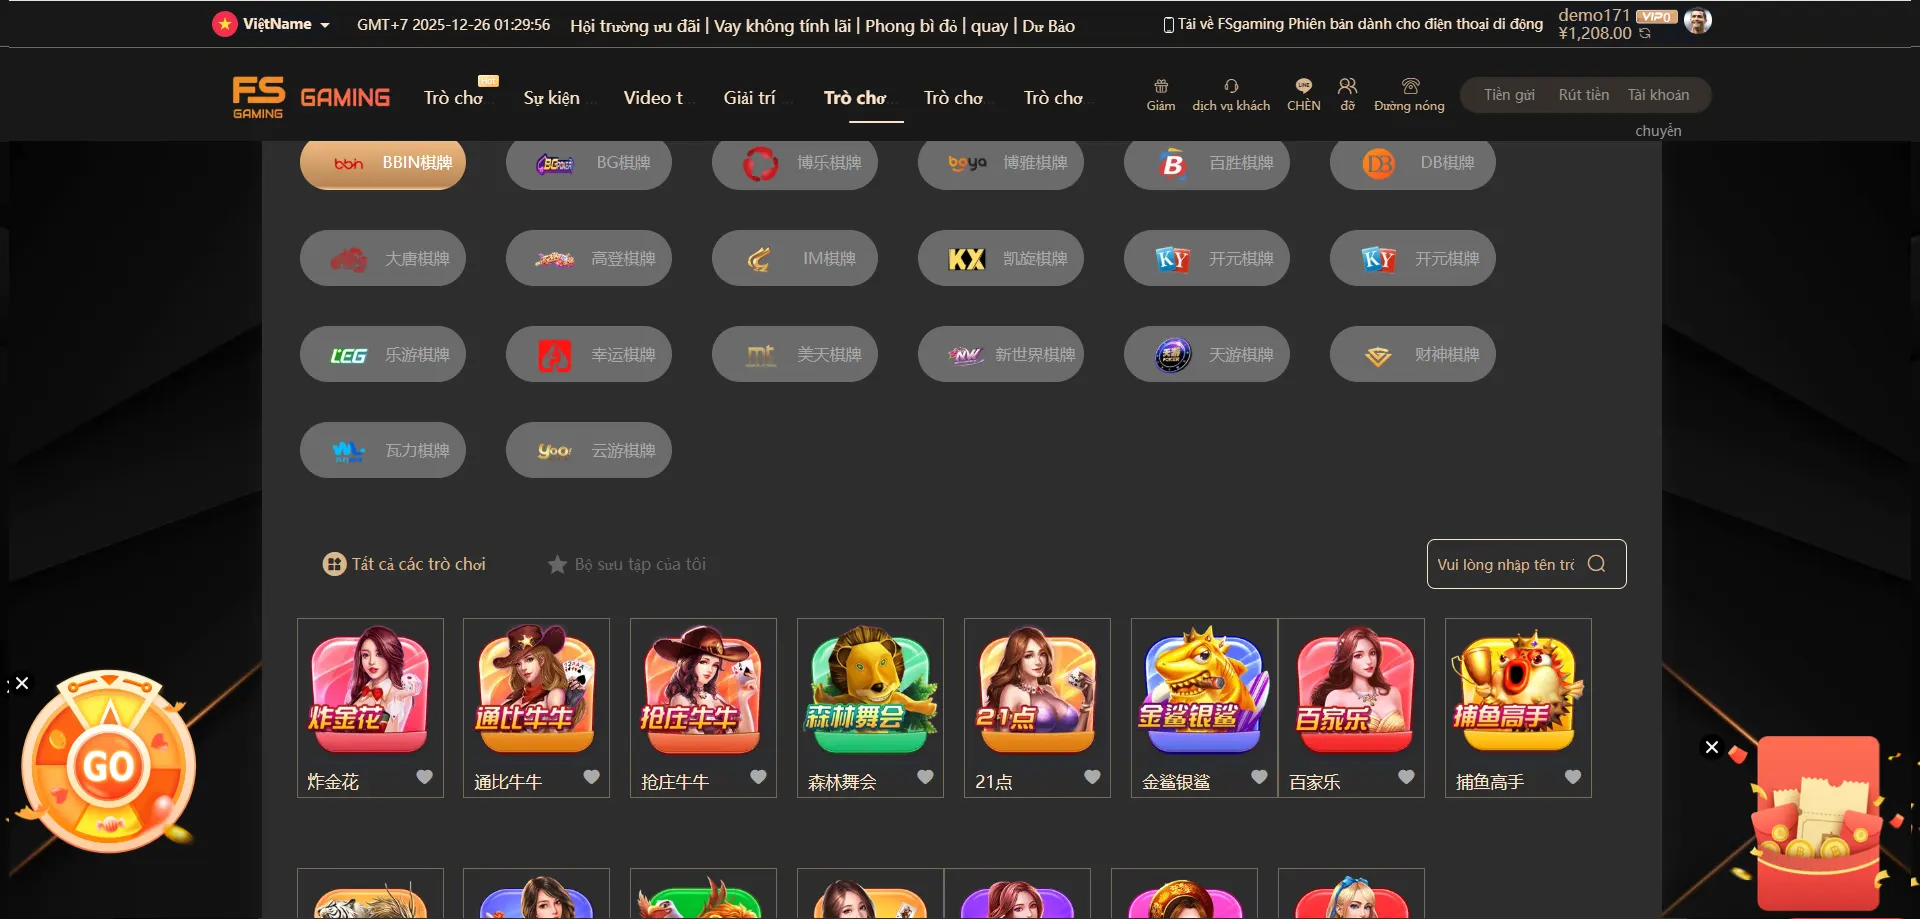Favorite the 炸金花 game heart

point(425,777)
